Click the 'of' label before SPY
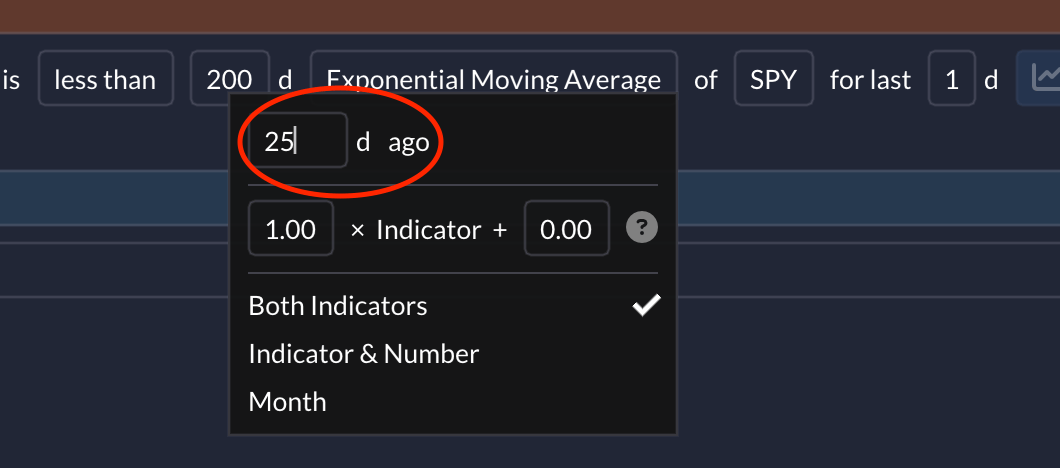 [706, 80]
